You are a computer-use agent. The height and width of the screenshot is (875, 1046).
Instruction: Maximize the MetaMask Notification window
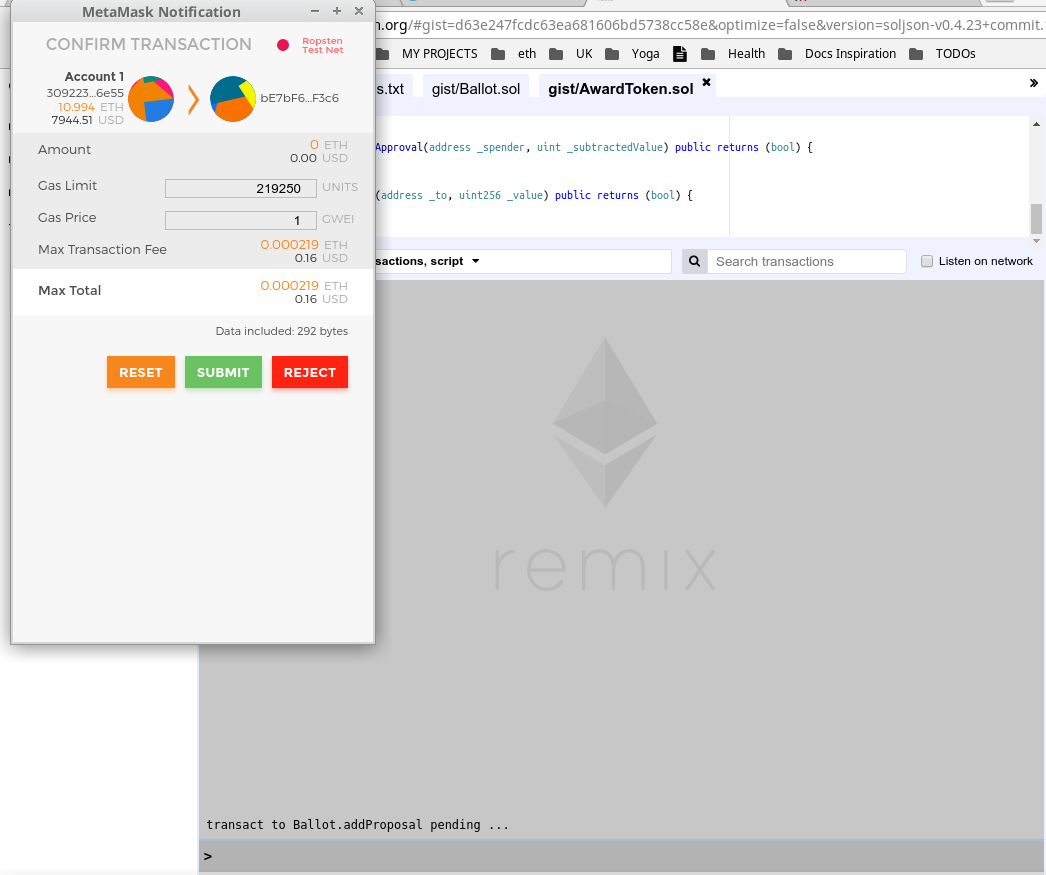pyautogui.click(x=337, y=11)
